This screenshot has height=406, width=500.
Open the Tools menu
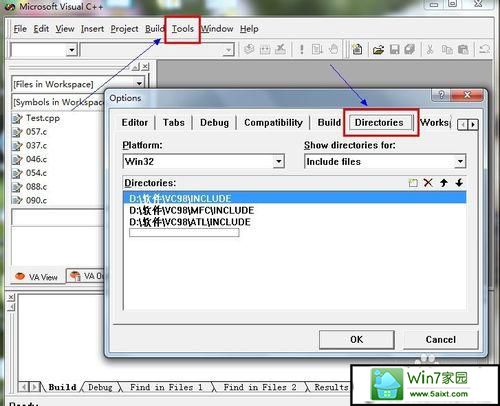tap(183, 29)
